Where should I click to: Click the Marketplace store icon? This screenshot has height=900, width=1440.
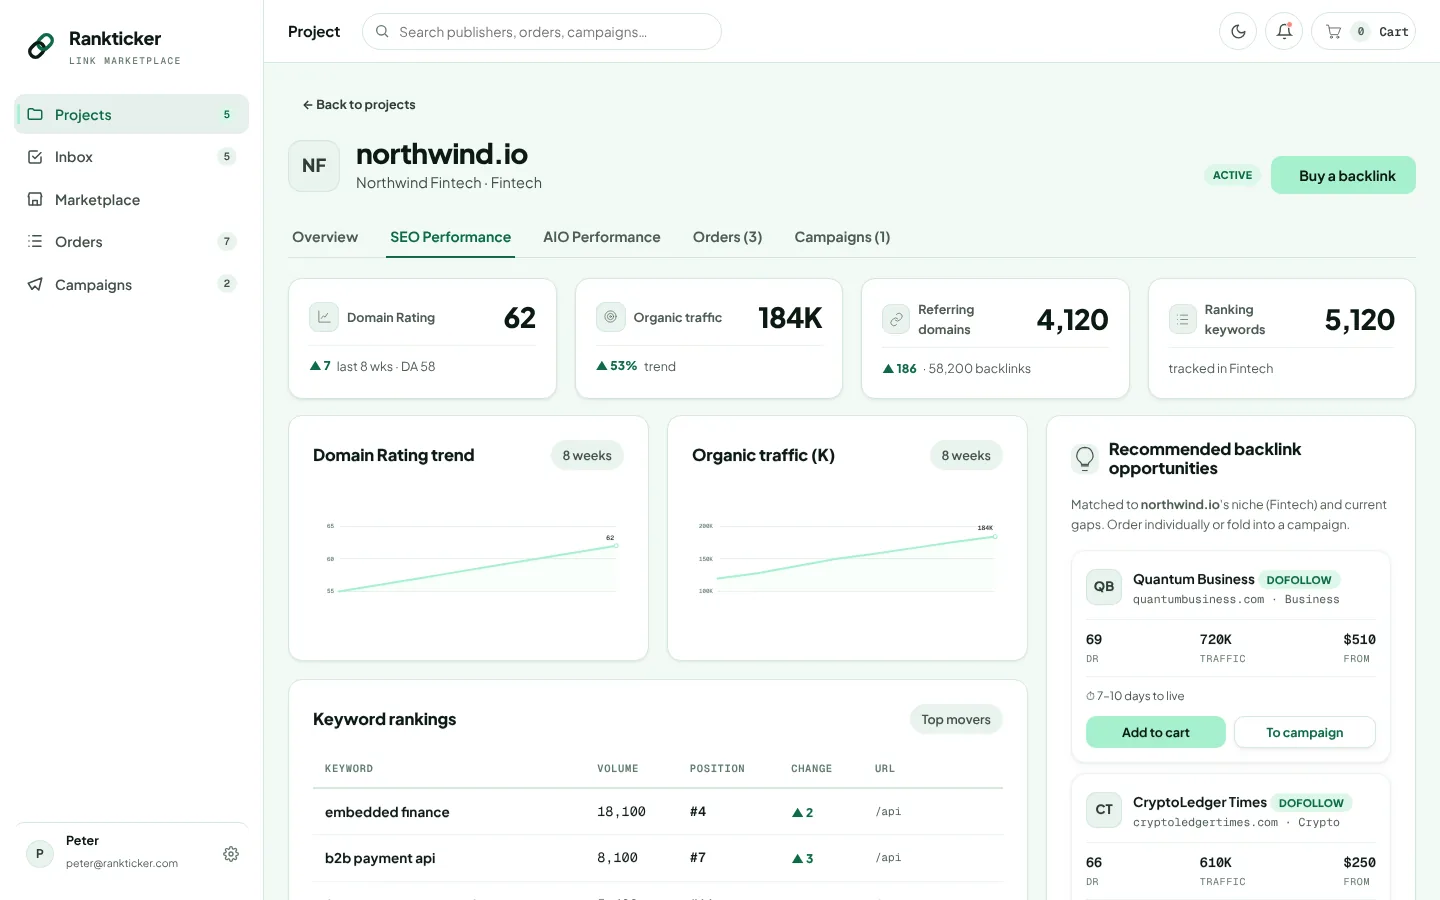pos(35,199)
